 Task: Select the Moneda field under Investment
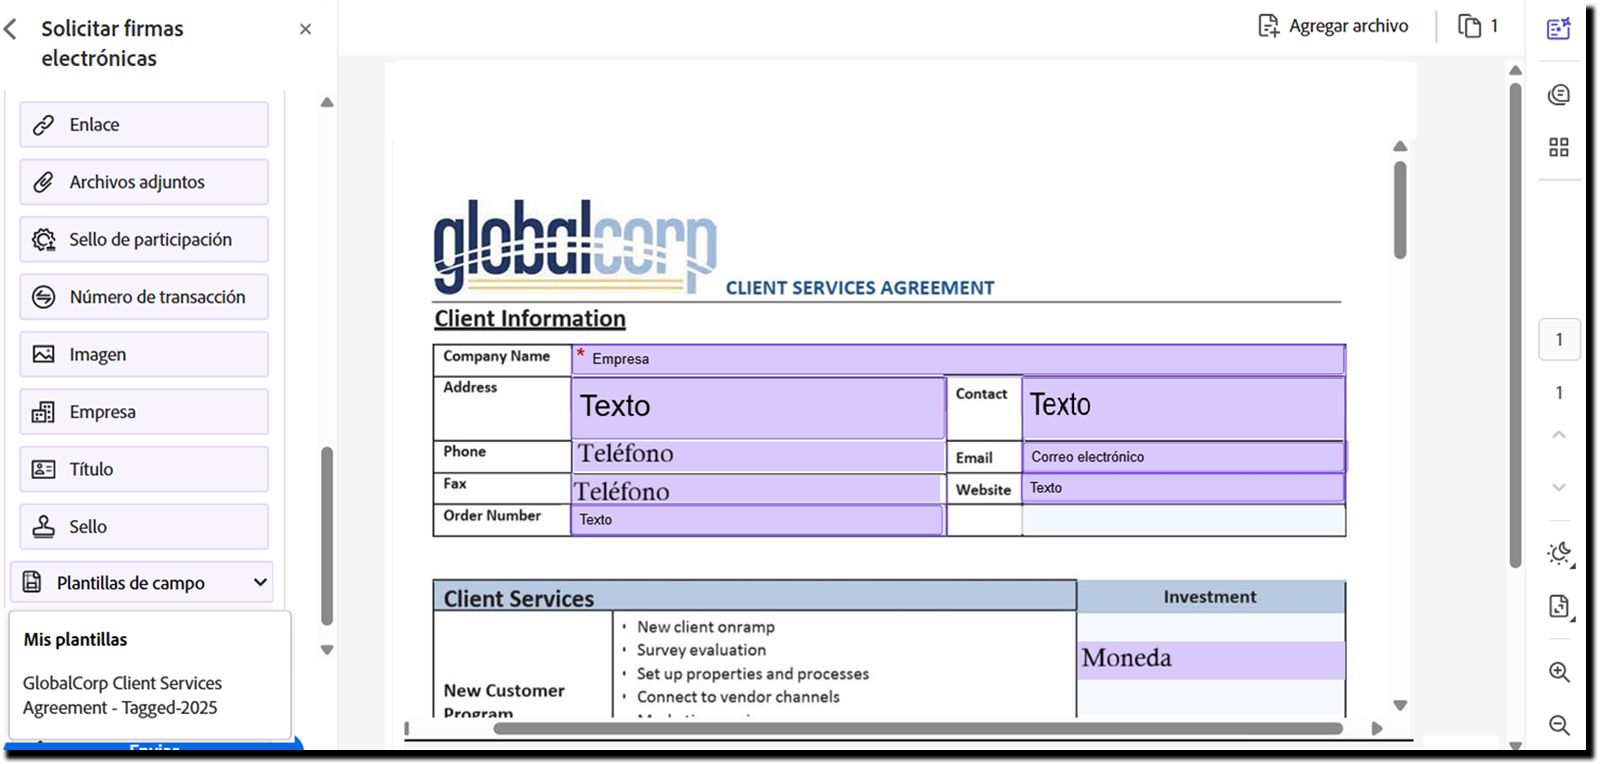pos(1212,660)
